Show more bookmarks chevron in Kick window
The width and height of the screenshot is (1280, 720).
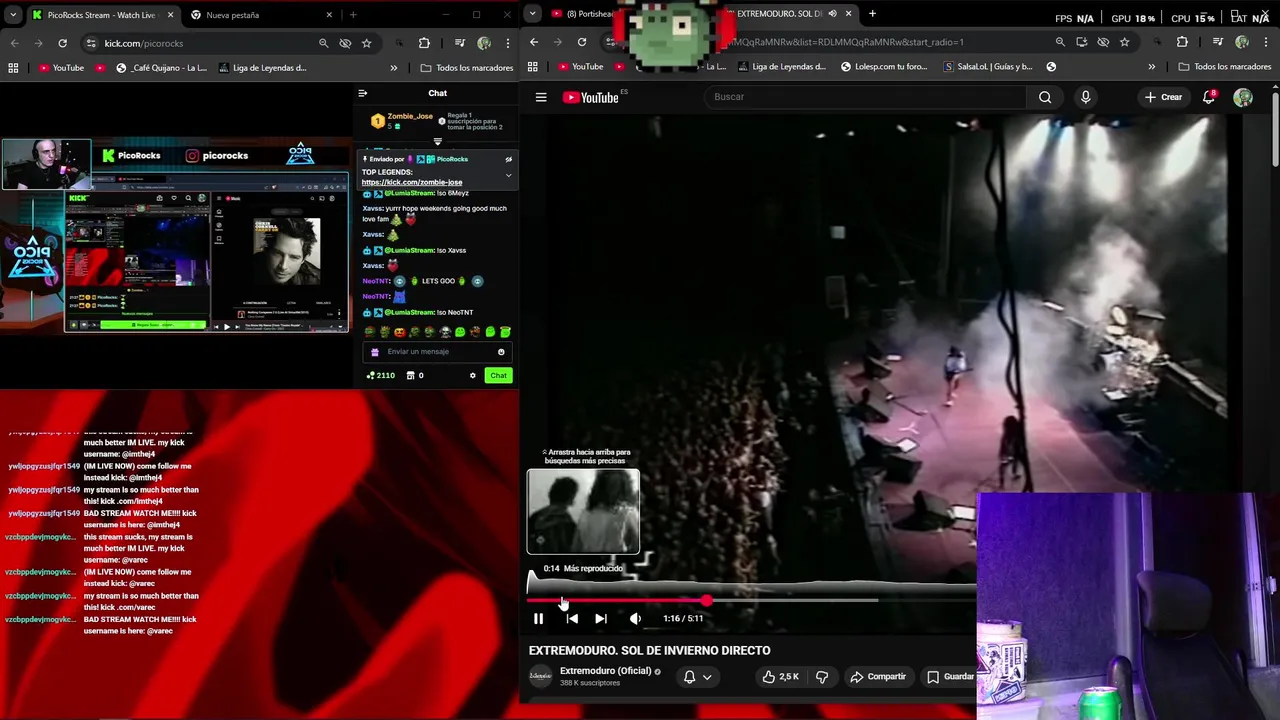pyautogui.click(x=393, y=68)
